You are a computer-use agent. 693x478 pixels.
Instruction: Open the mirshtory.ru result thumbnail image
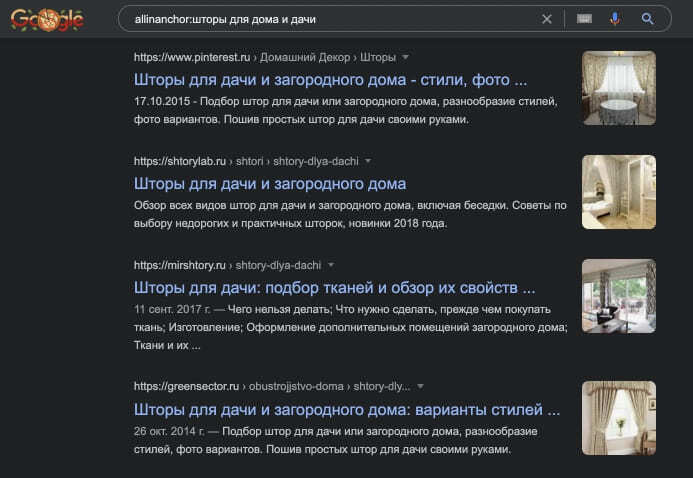619,296
